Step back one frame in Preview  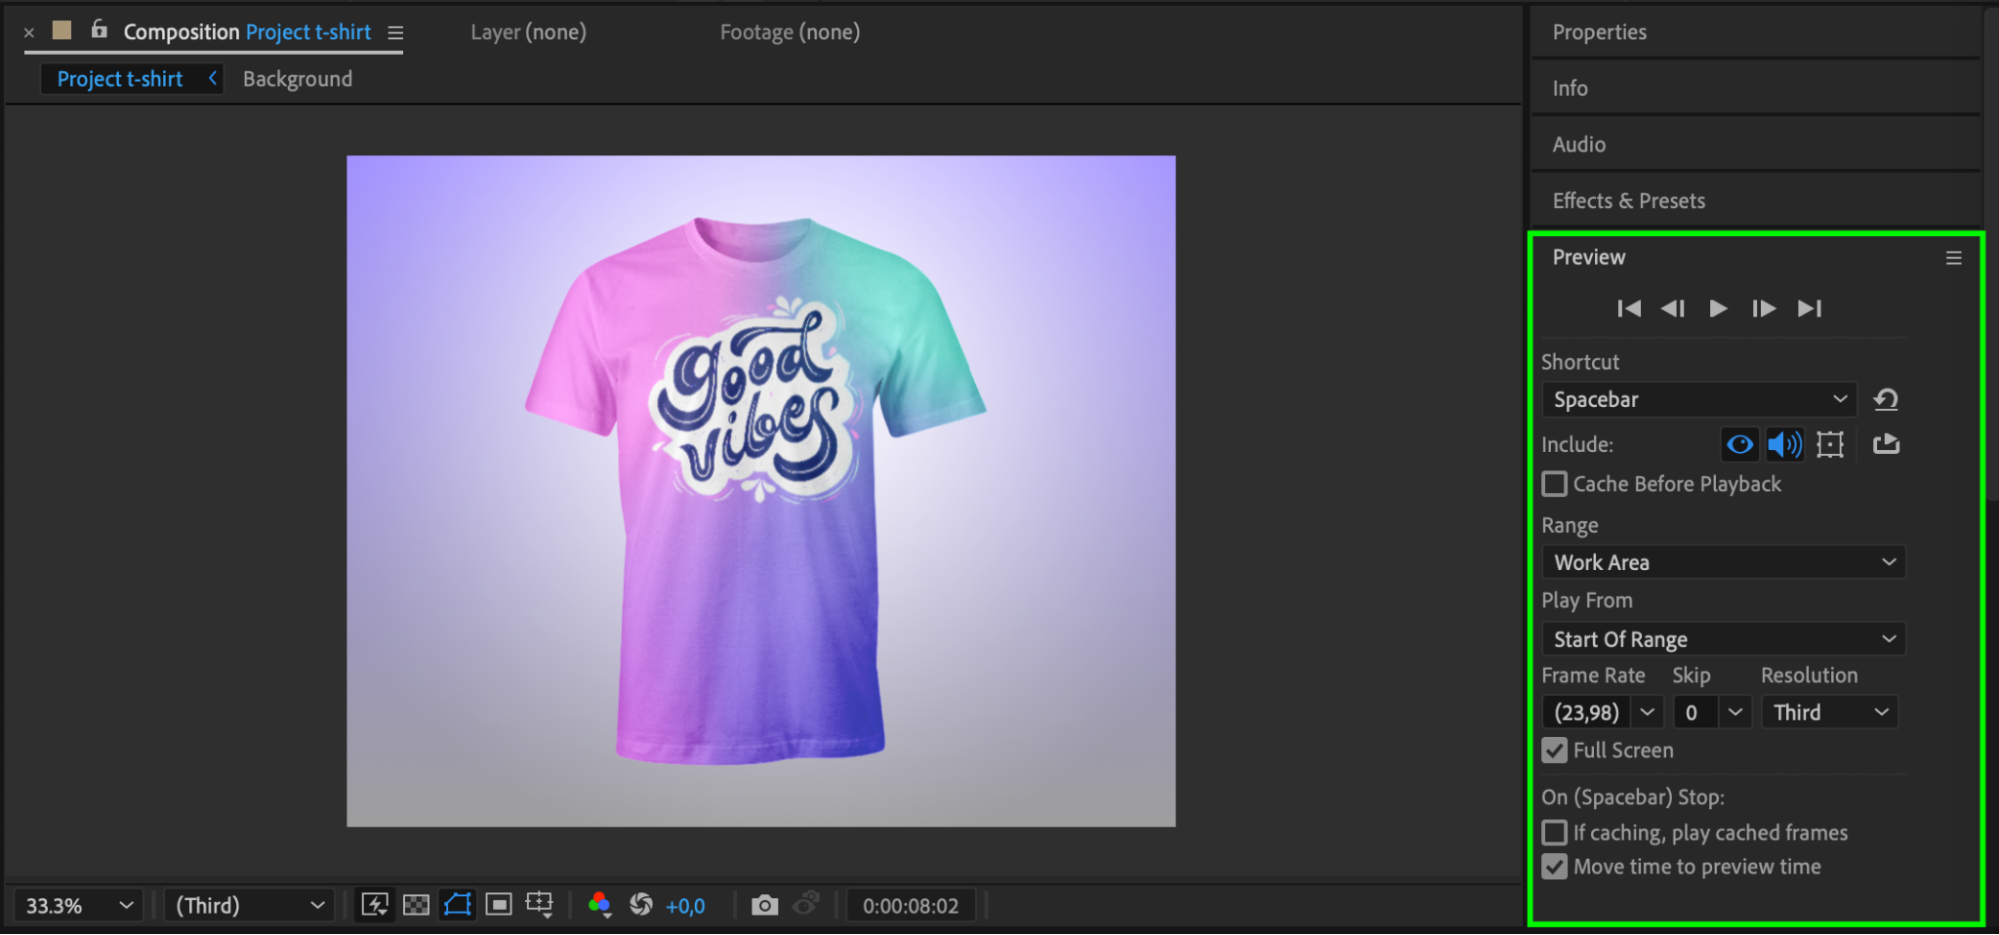[x=1673, y=308]
